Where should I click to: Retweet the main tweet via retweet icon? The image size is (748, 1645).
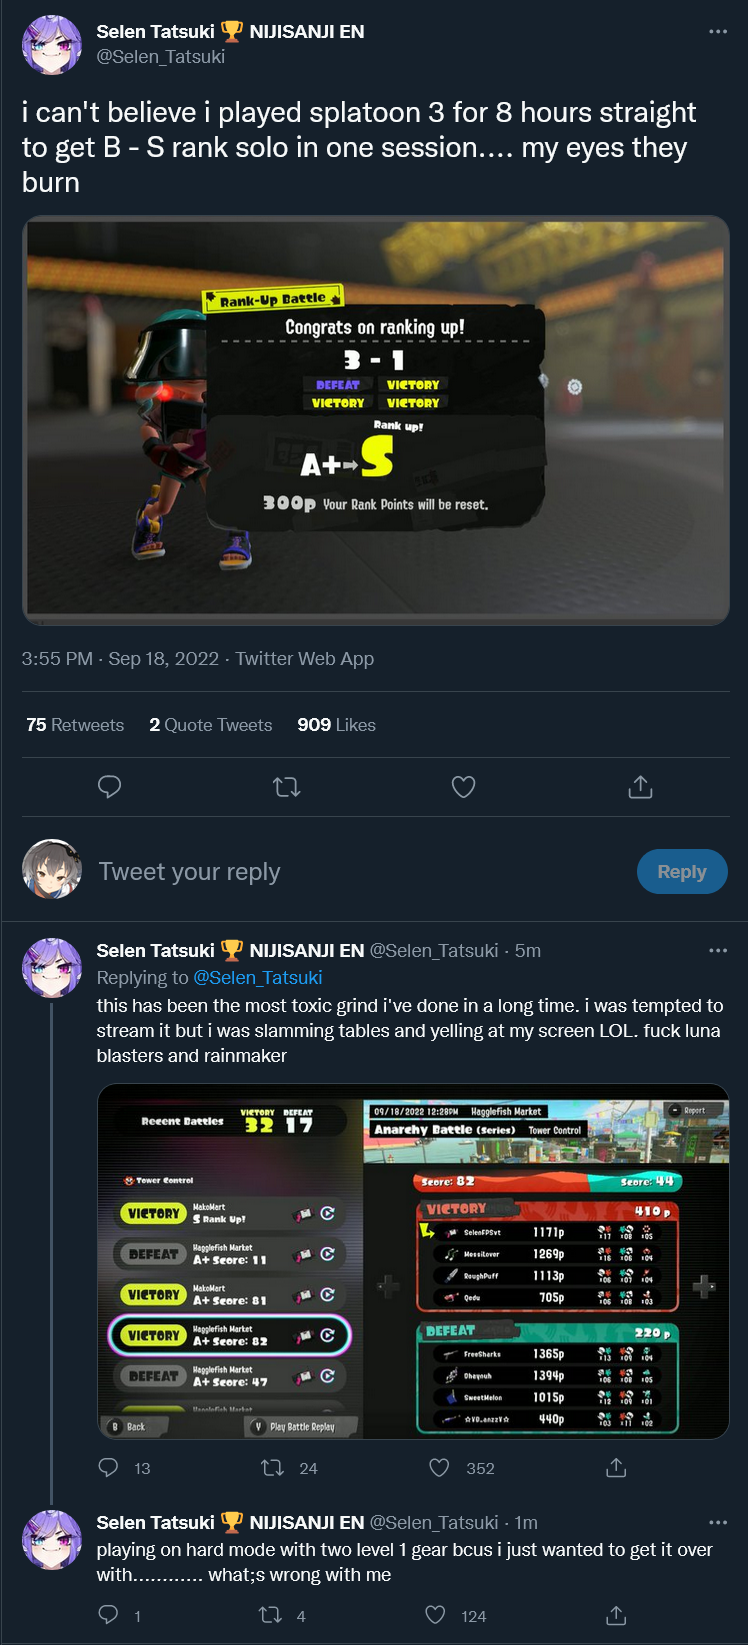click(x=287, y=787)
